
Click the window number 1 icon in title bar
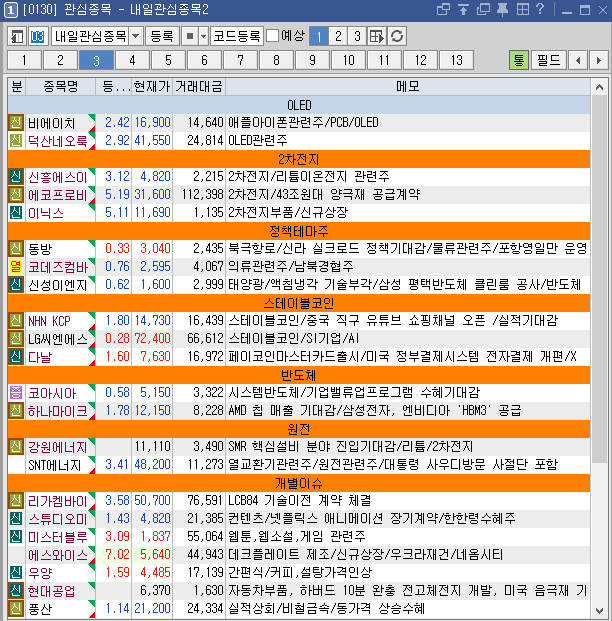(x=10, y=10)
